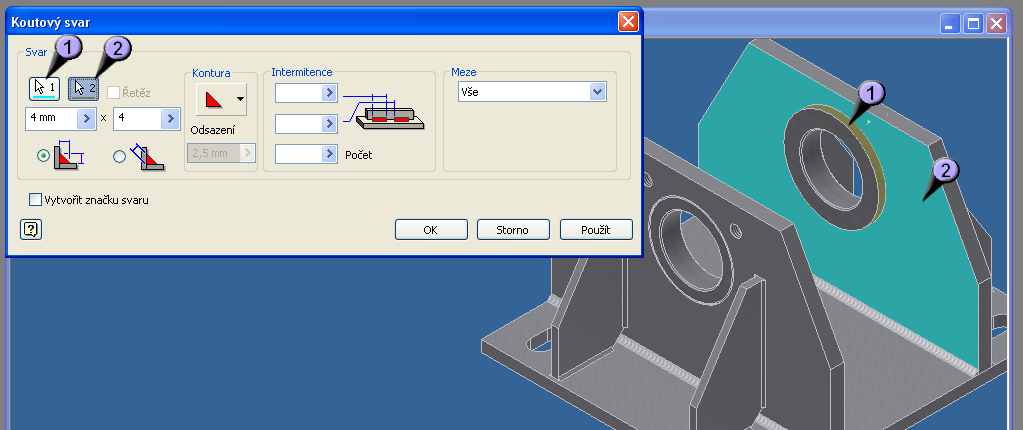Click the OK button
Image resolution: width=1023 pixels, height=430 pixels.
[x=431, y=230]
